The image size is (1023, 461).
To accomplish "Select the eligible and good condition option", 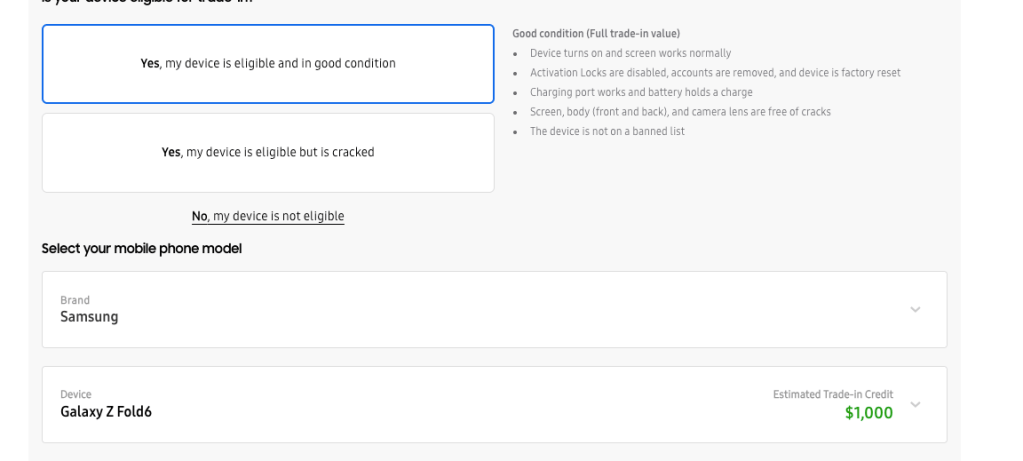I will pyautogui.click(x=268, y=64).
